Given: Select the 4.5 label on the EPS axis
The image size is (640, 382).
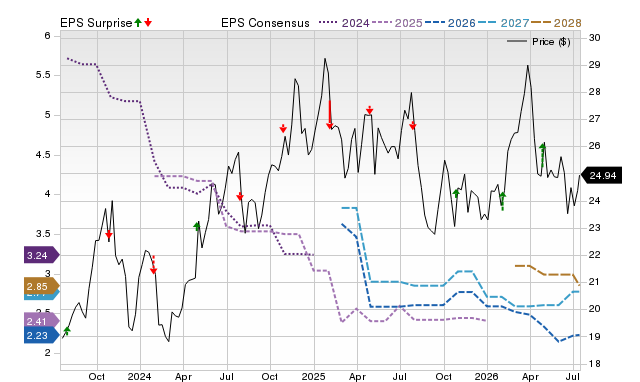Looking at the screenshot, I should (x=43, y=155).
